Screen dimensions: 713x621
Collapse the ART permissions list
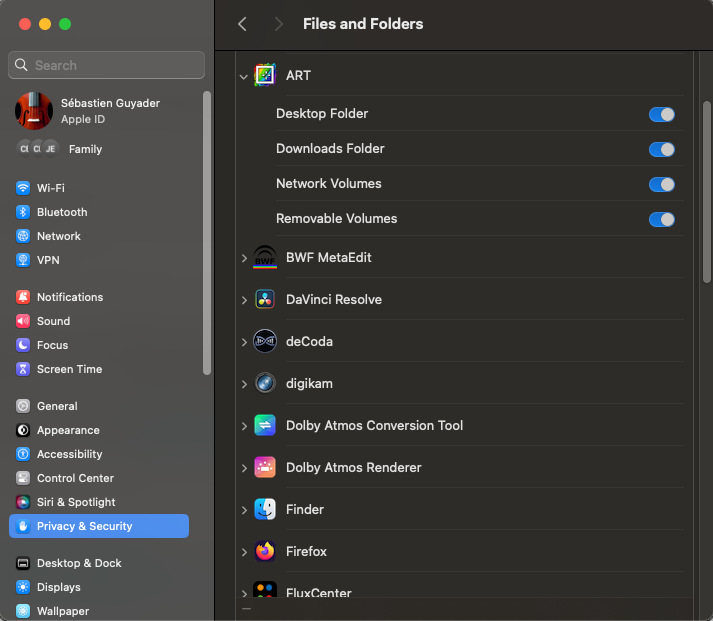pyautogui.click(x=244, y=77)
